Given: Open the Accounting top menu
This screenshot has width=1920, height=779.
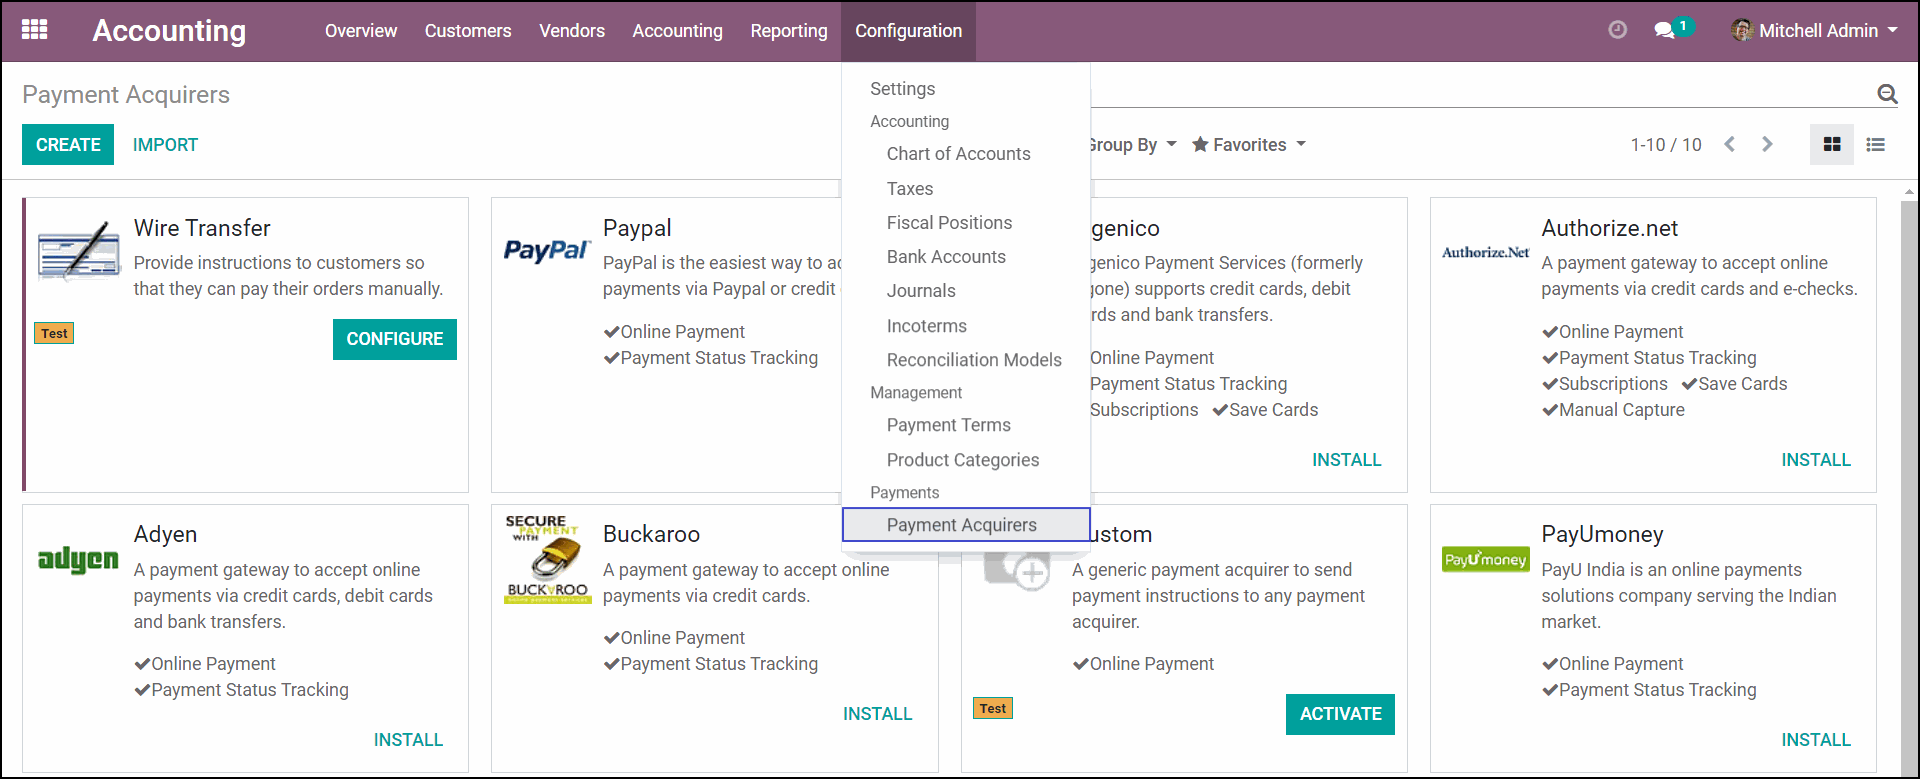Looking at the screenshot, I should (677, 31).
